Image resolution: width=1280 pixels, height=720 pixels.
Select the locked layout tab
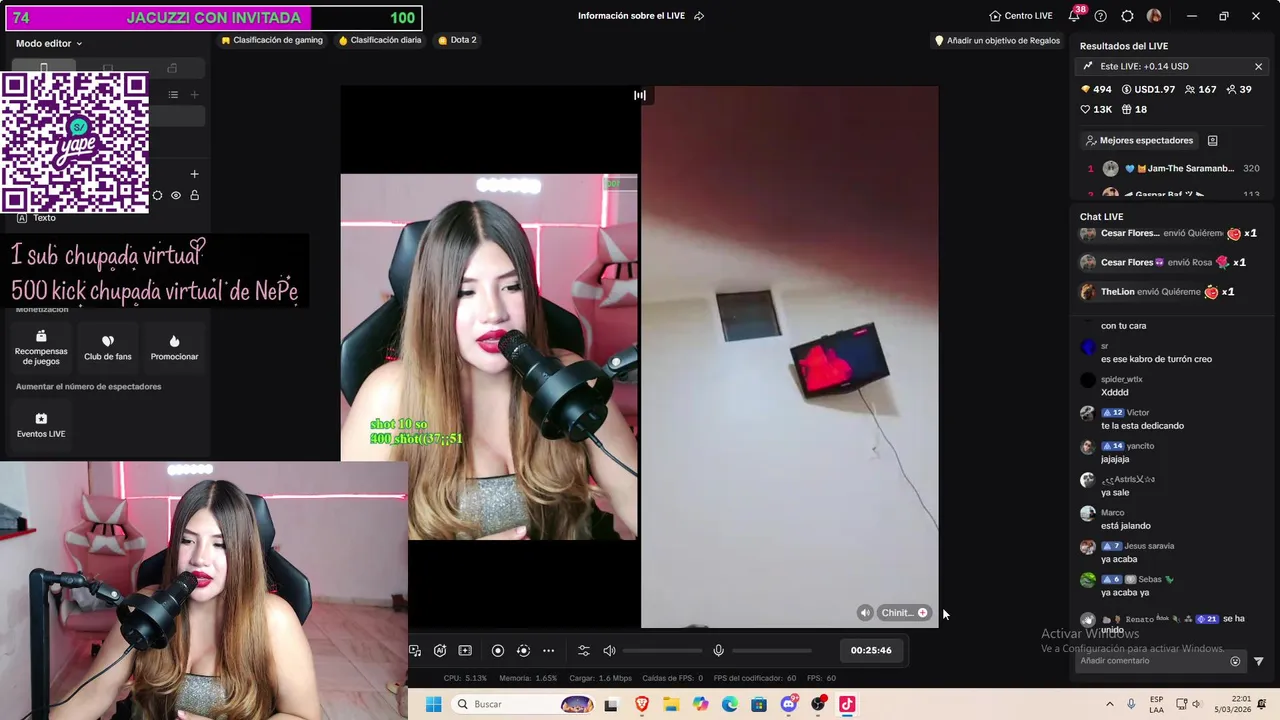coord(172,68)
